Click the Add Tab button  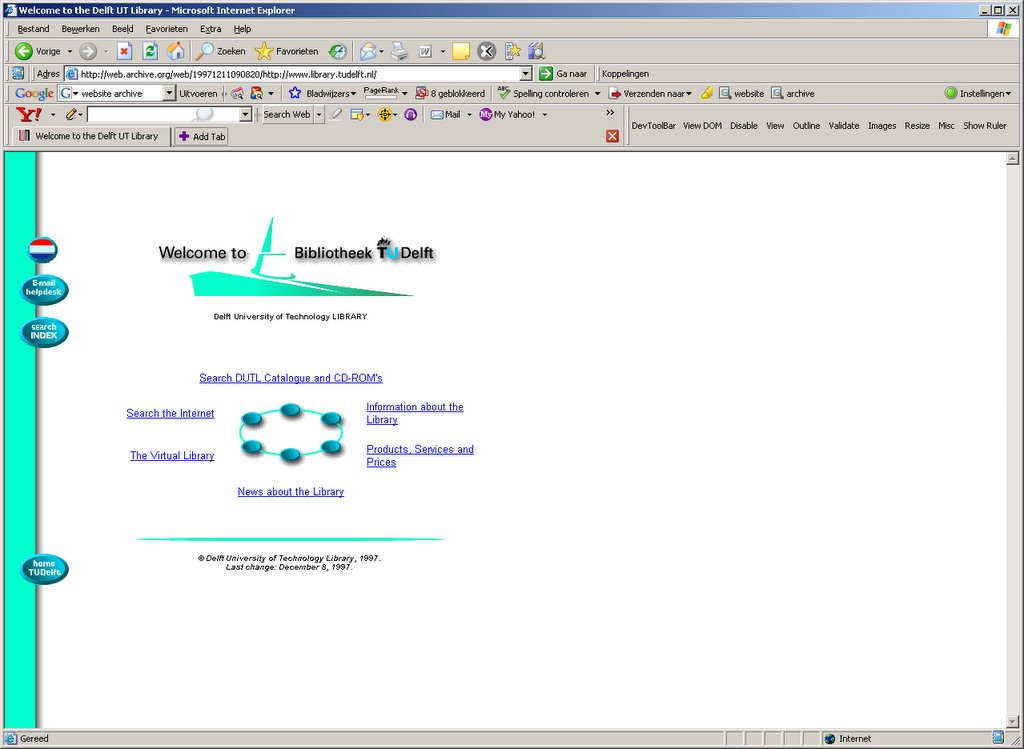click(x=202, y=136)
